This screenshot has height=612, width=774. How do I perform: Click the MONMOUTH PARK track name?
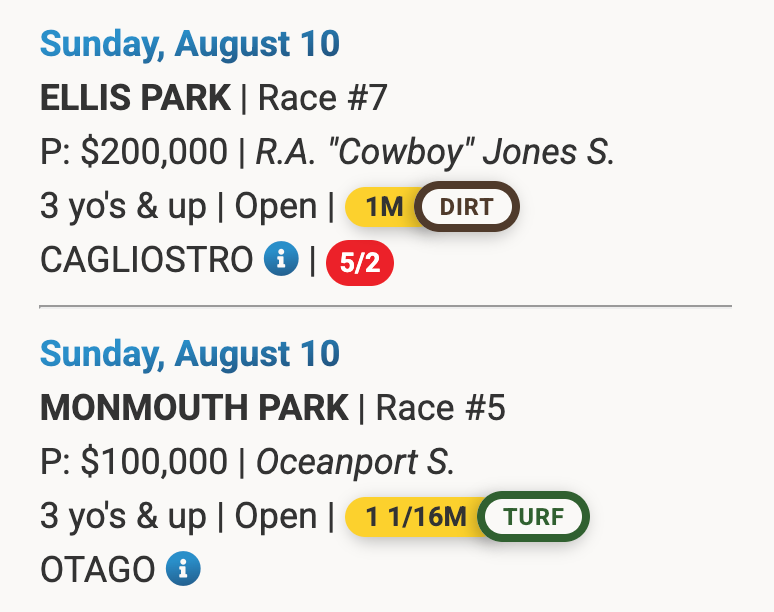coord(194,407)
